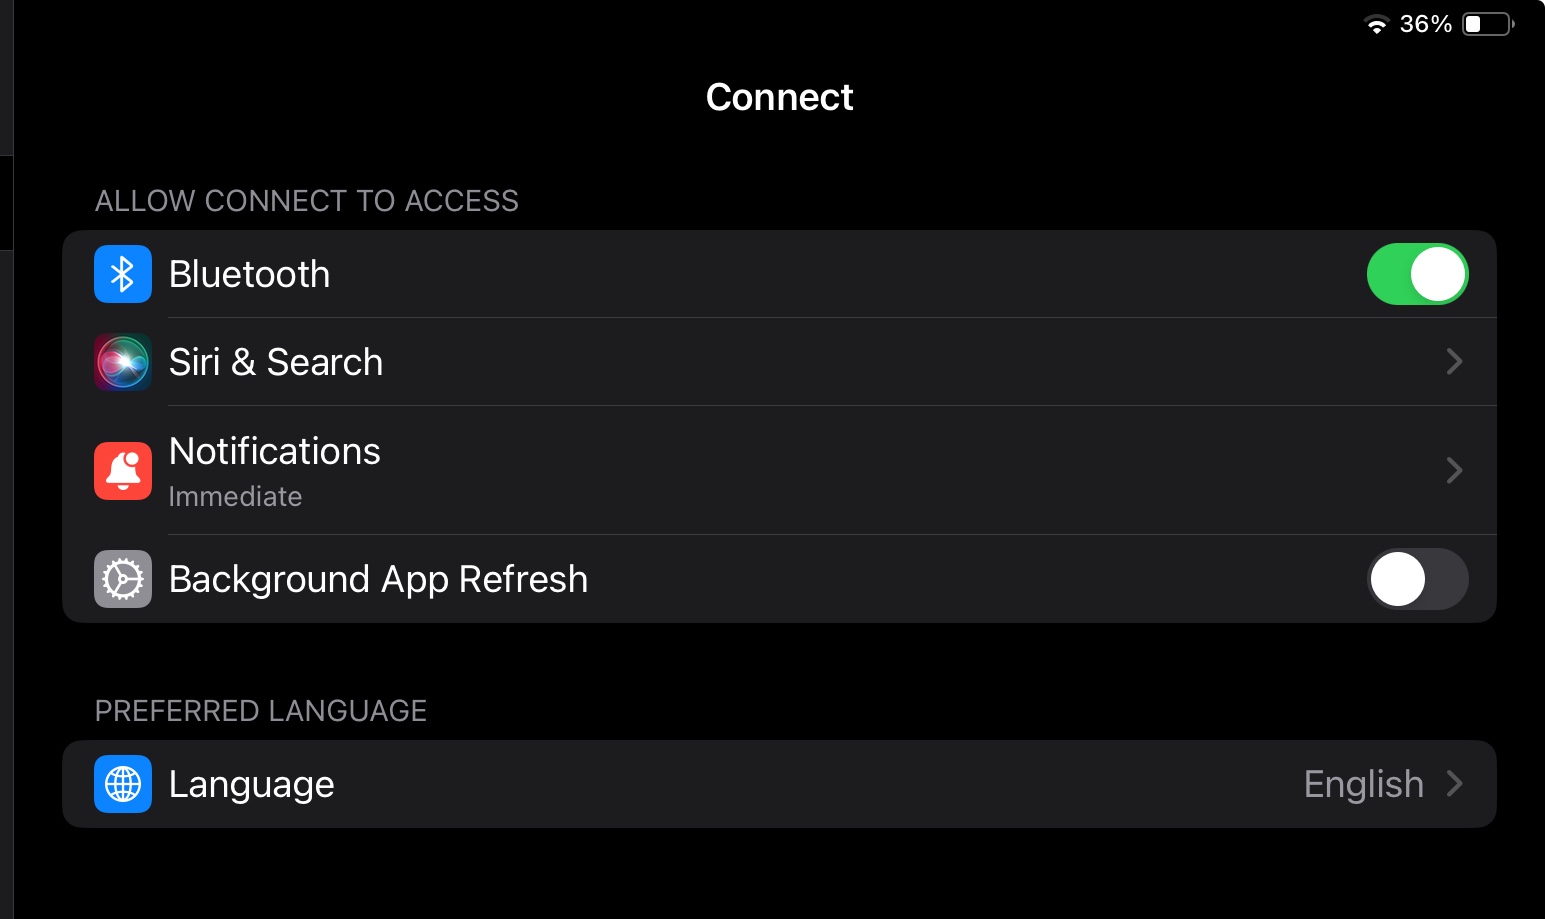Viewport: 1545px width, 919px height.
Task: Open the Siri & Search row
Action: pyautogui.click(x=779, y=362)
